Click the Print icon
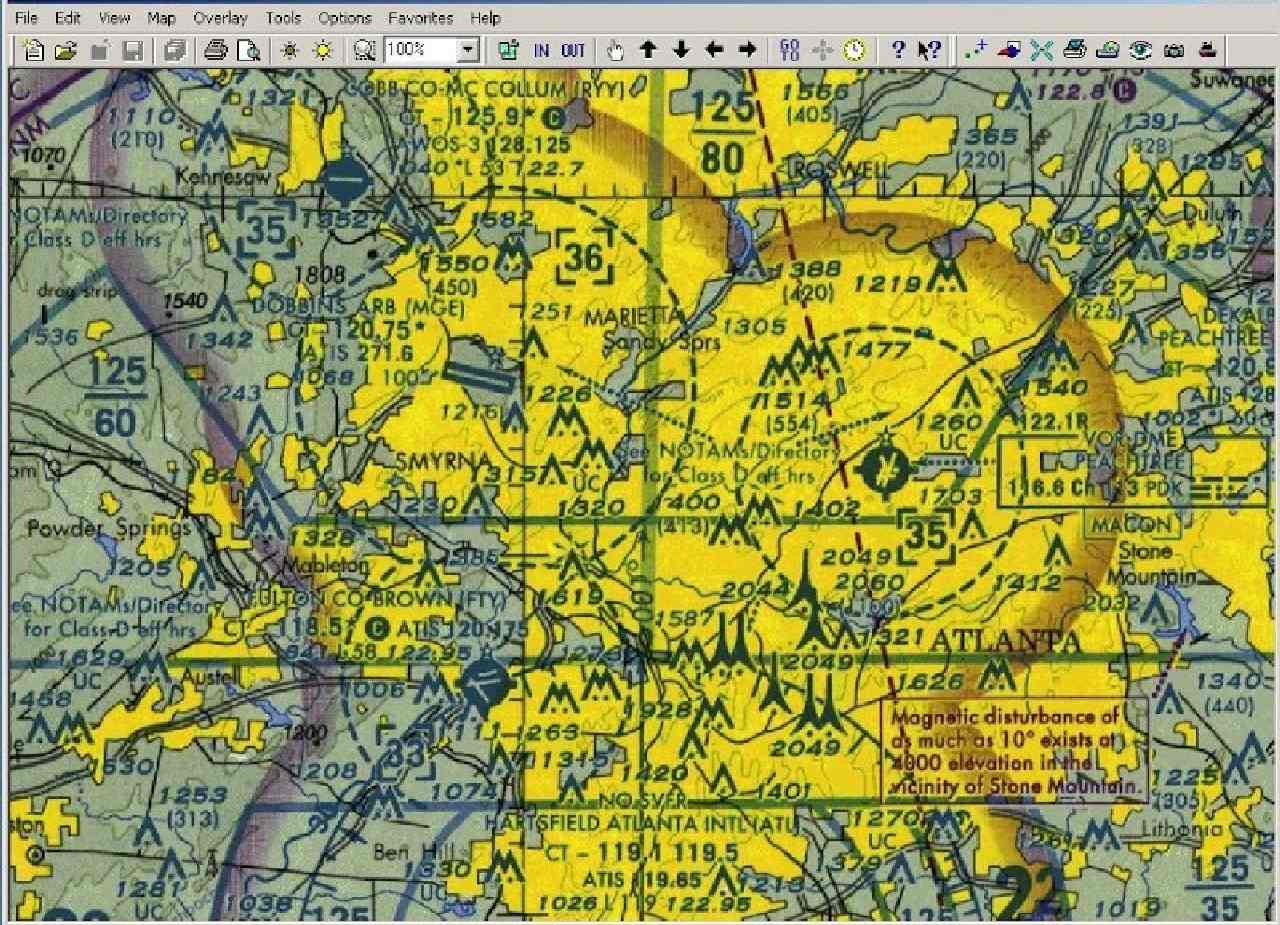Image resolution: width=1280 pixels, height=925 pixels. click(x=216, y=50)
